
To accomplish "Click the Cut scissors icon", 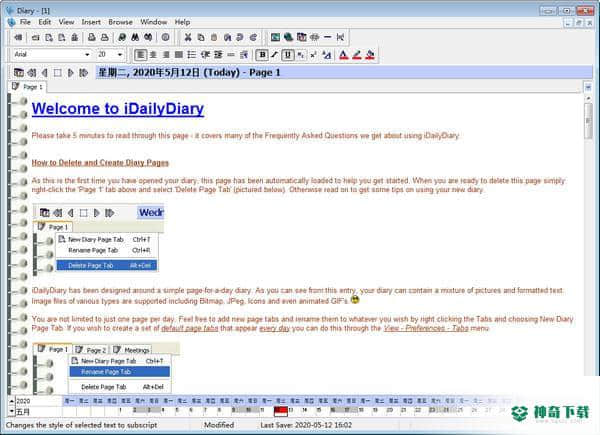I will pos(188,37).
